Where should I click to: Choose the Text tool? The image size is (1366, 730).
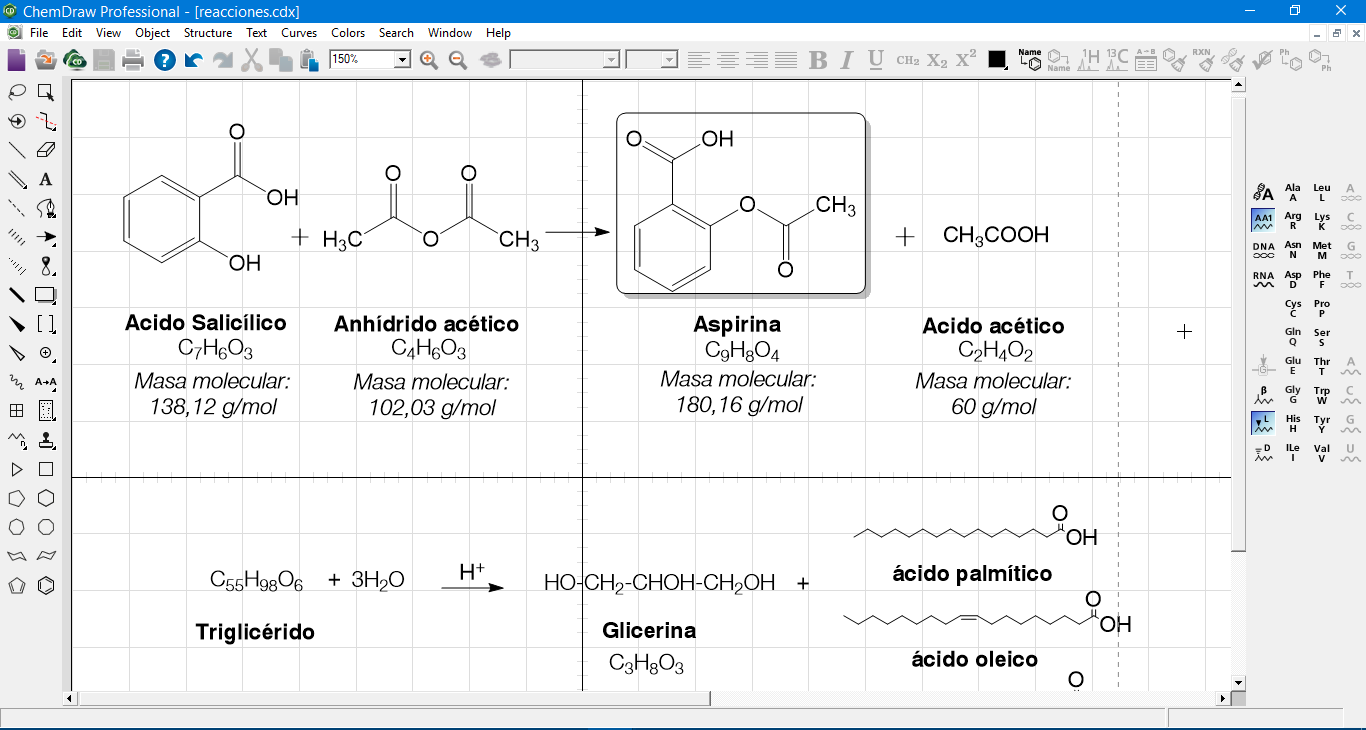(45, 180)
